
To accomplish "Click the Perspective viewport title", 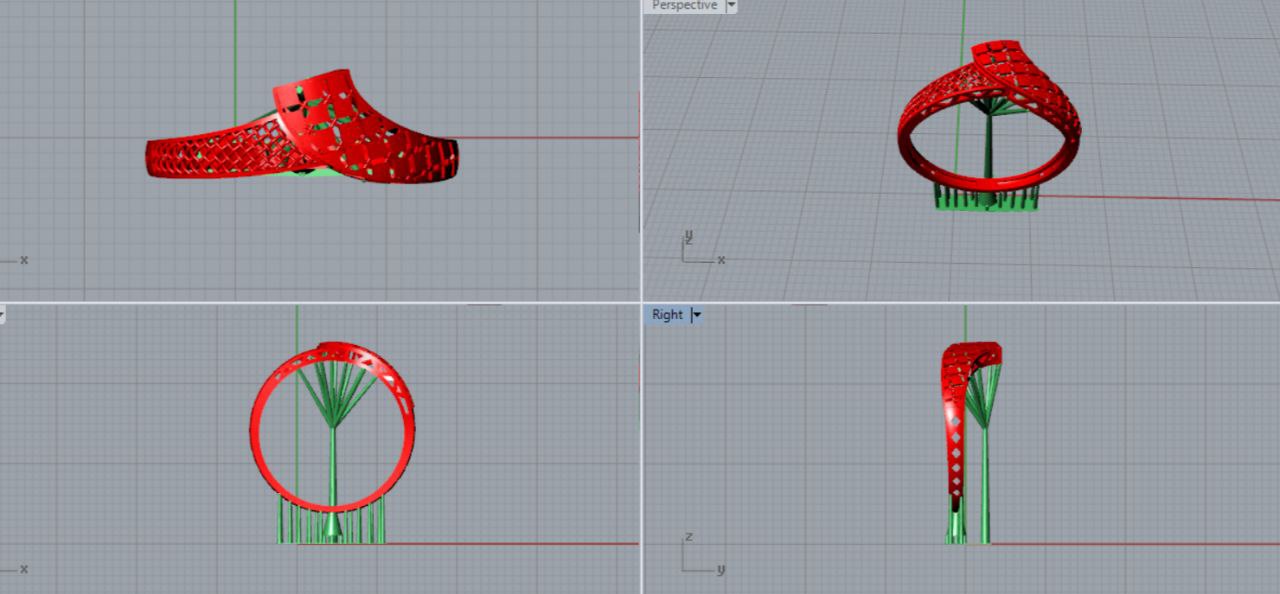I will click(x=684, y=6).
